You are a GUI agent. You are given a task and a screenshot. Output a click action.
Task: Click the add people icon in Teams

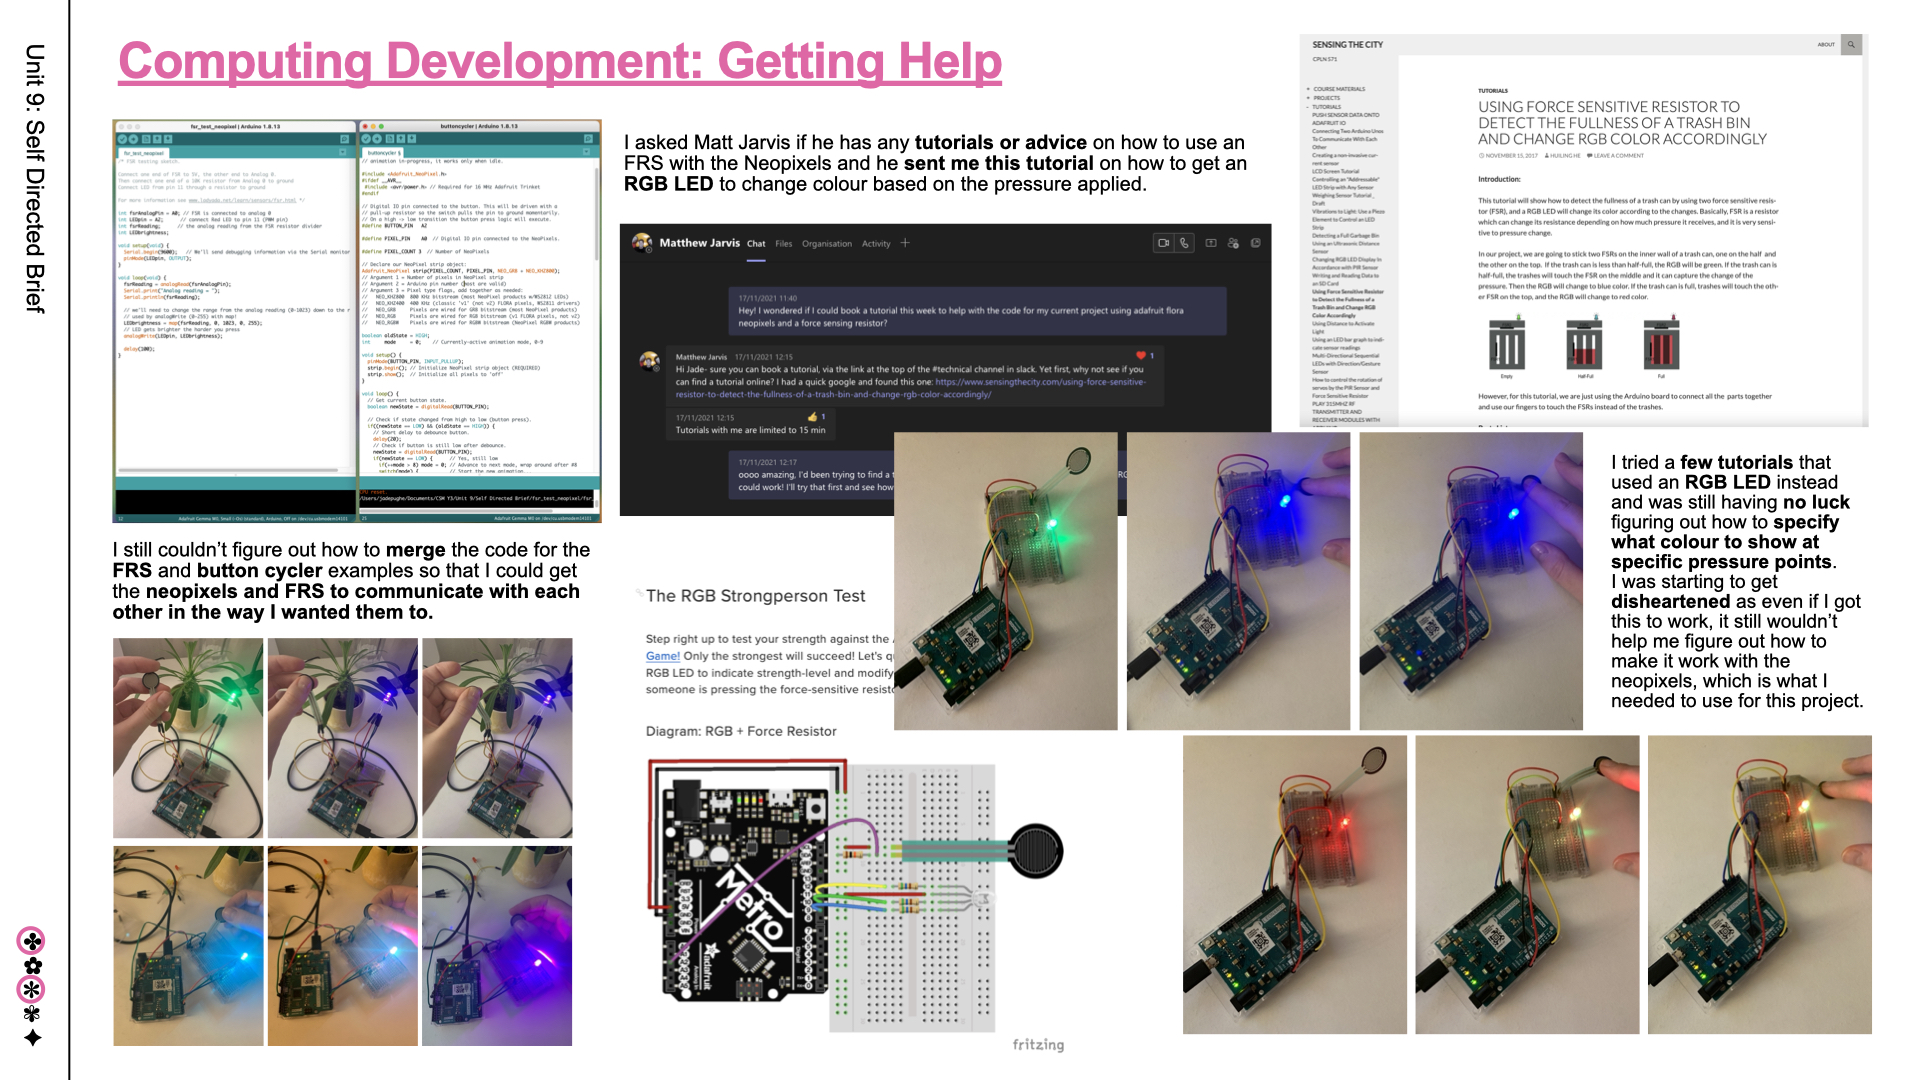pyautogui.click(x=1233, y=243)
